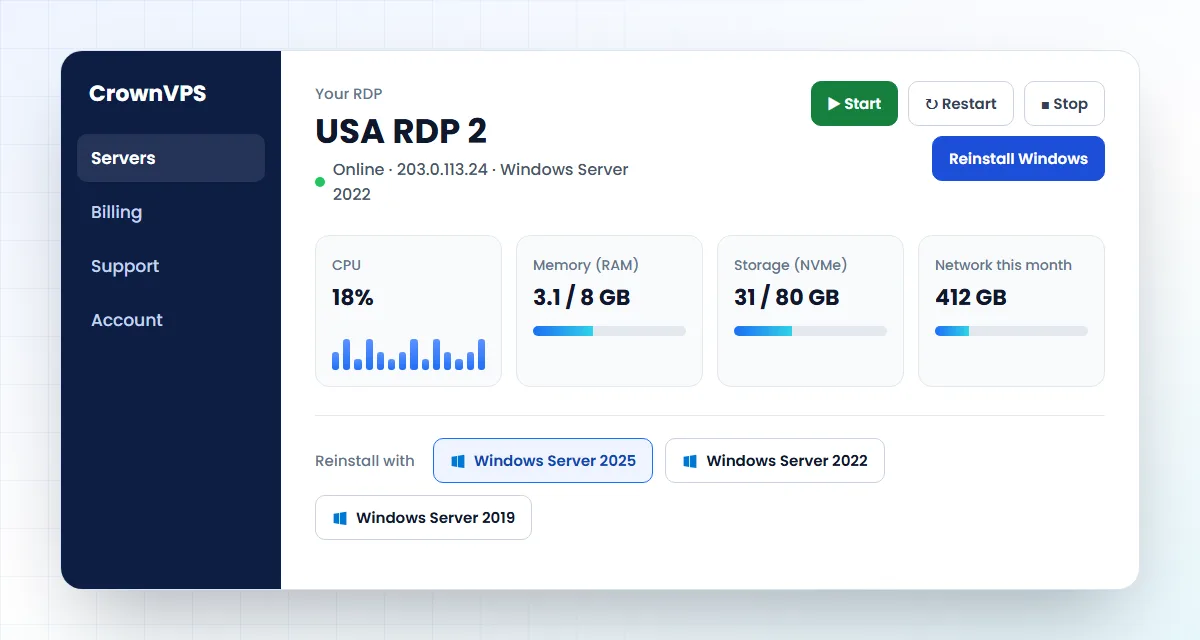This screenshot has height=640, width=1200.
Task: Click the CPU usage bar chart
Action: coord(408,354)
